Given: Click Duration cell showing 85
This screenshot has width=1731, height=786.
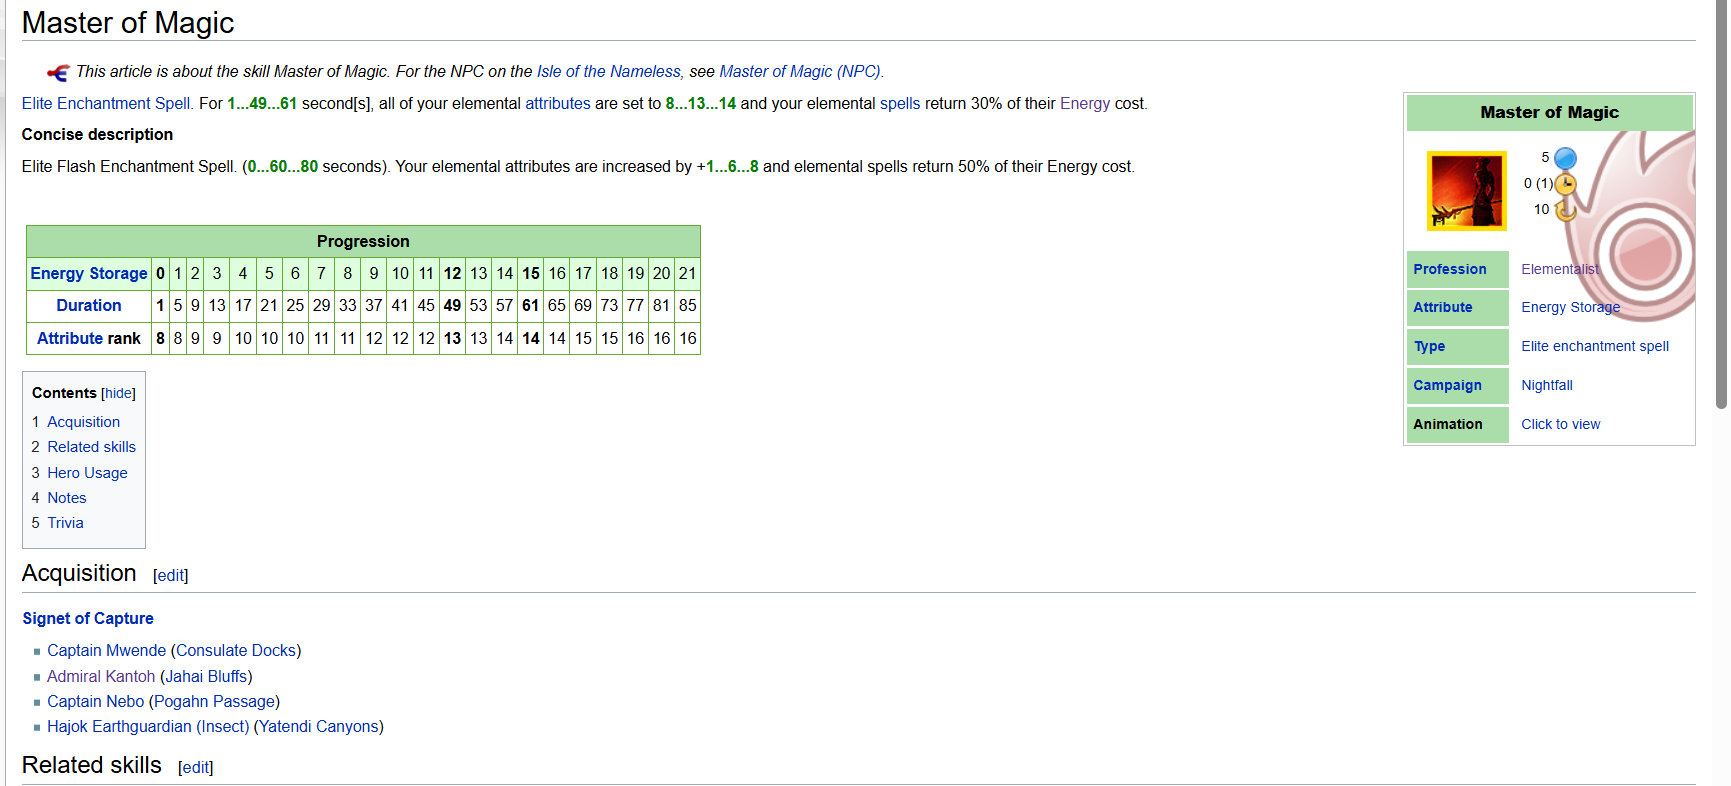Looking at the screenshot, I should pyautogui.click(x=688, y=306).
